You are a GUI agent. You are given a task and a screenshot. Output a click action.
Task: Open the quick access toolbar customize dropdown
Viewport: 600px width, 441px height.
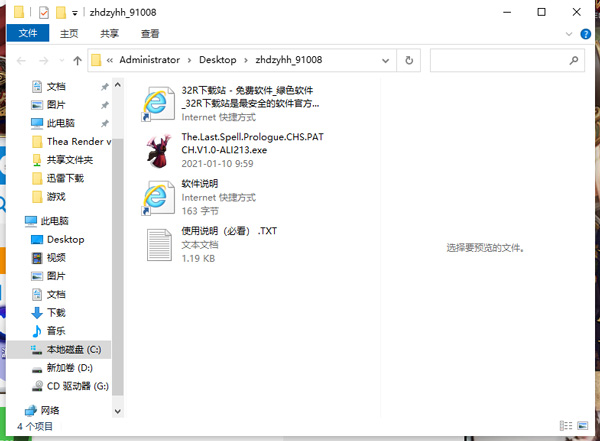pyautogui.click(x=75, y=13)
